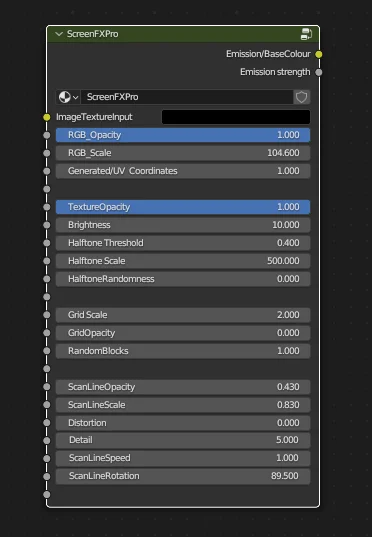Click the ScanLineRotation value field
This screenshot has height=537, width=372.
pyautogui.click(x=183, y=476)
